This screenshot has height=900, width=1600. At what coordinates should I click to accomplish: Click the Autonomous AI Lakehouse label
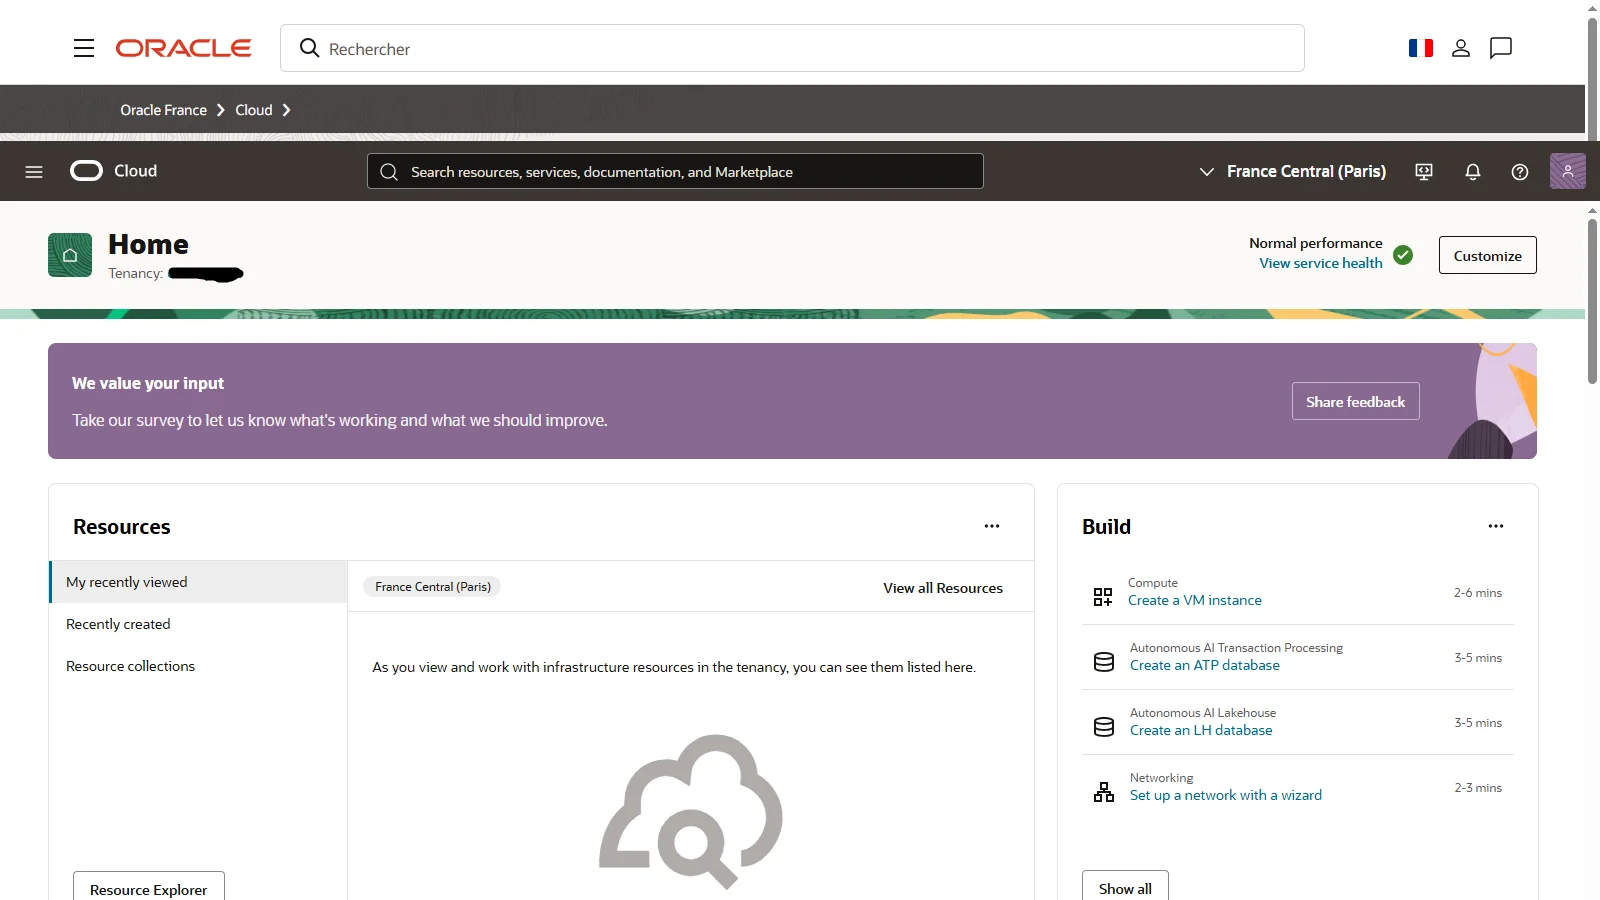(x=1203, y=713)
